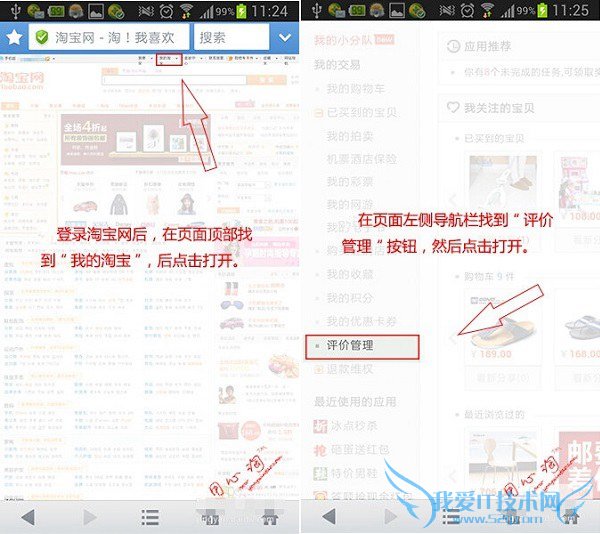Focus the 搜索 search field in browser toolbar
600x534 pixels.
pos(232,37)
